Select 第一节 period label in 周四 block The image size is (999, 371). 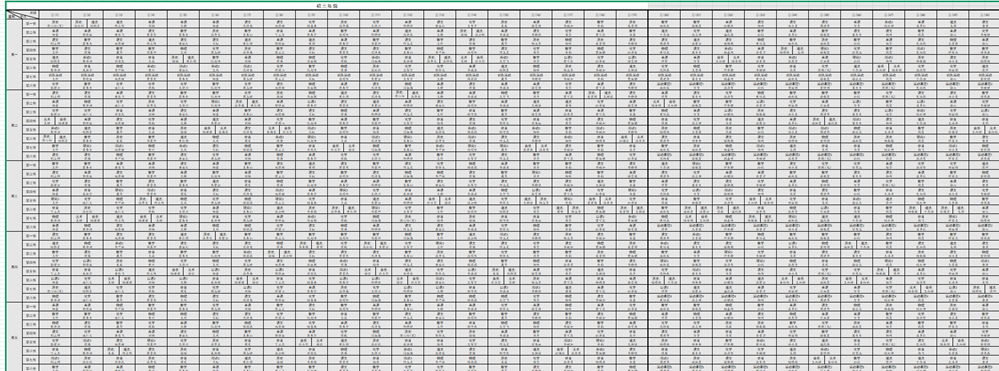(x=31, y=236)
